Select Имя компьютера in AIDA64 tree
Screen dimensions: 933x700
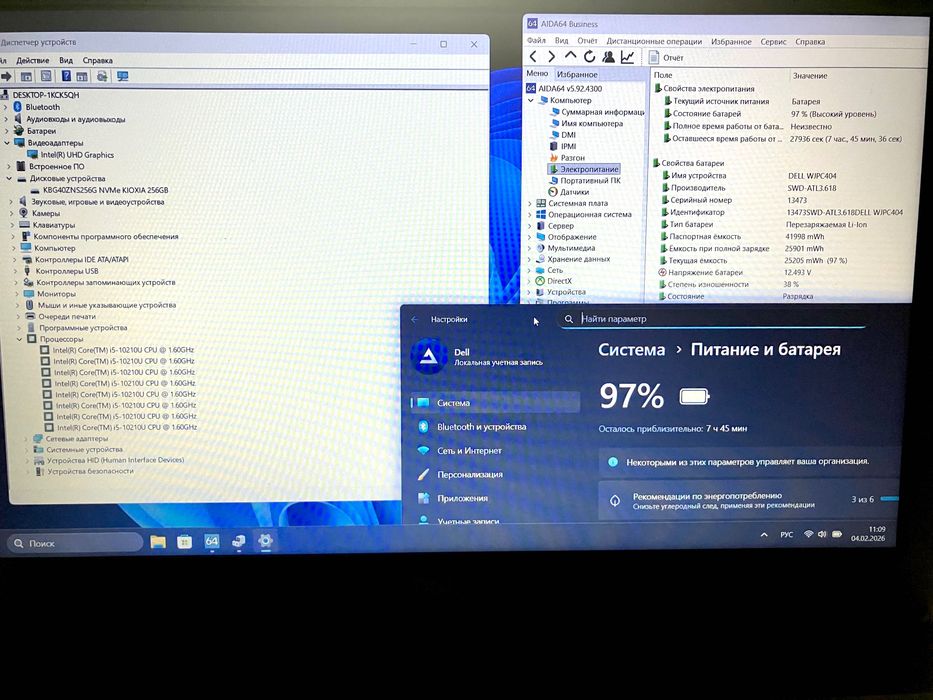point(586,123)
